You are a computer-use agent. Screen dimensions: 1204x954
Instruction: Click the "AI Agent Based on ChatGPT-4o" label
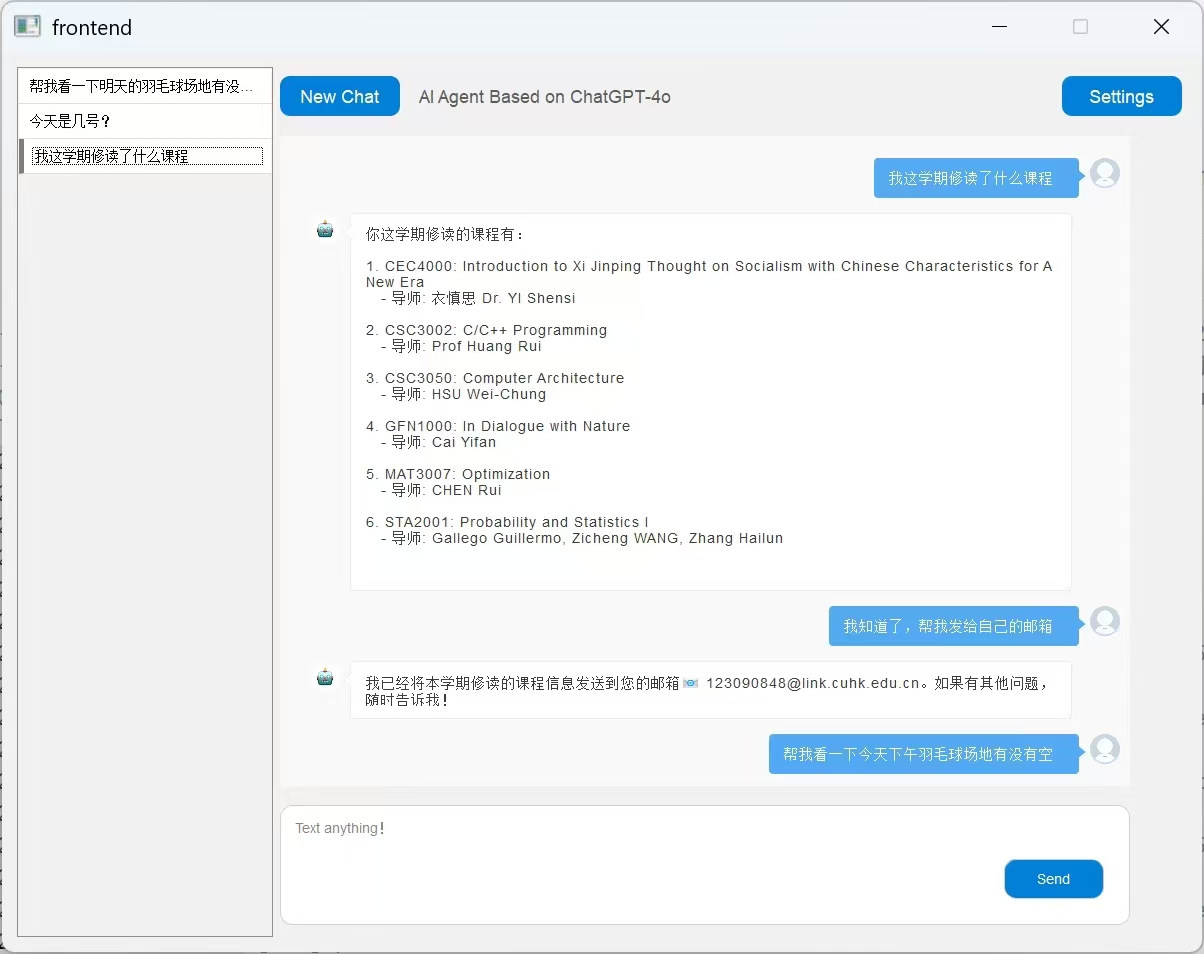tap(544, 97)
